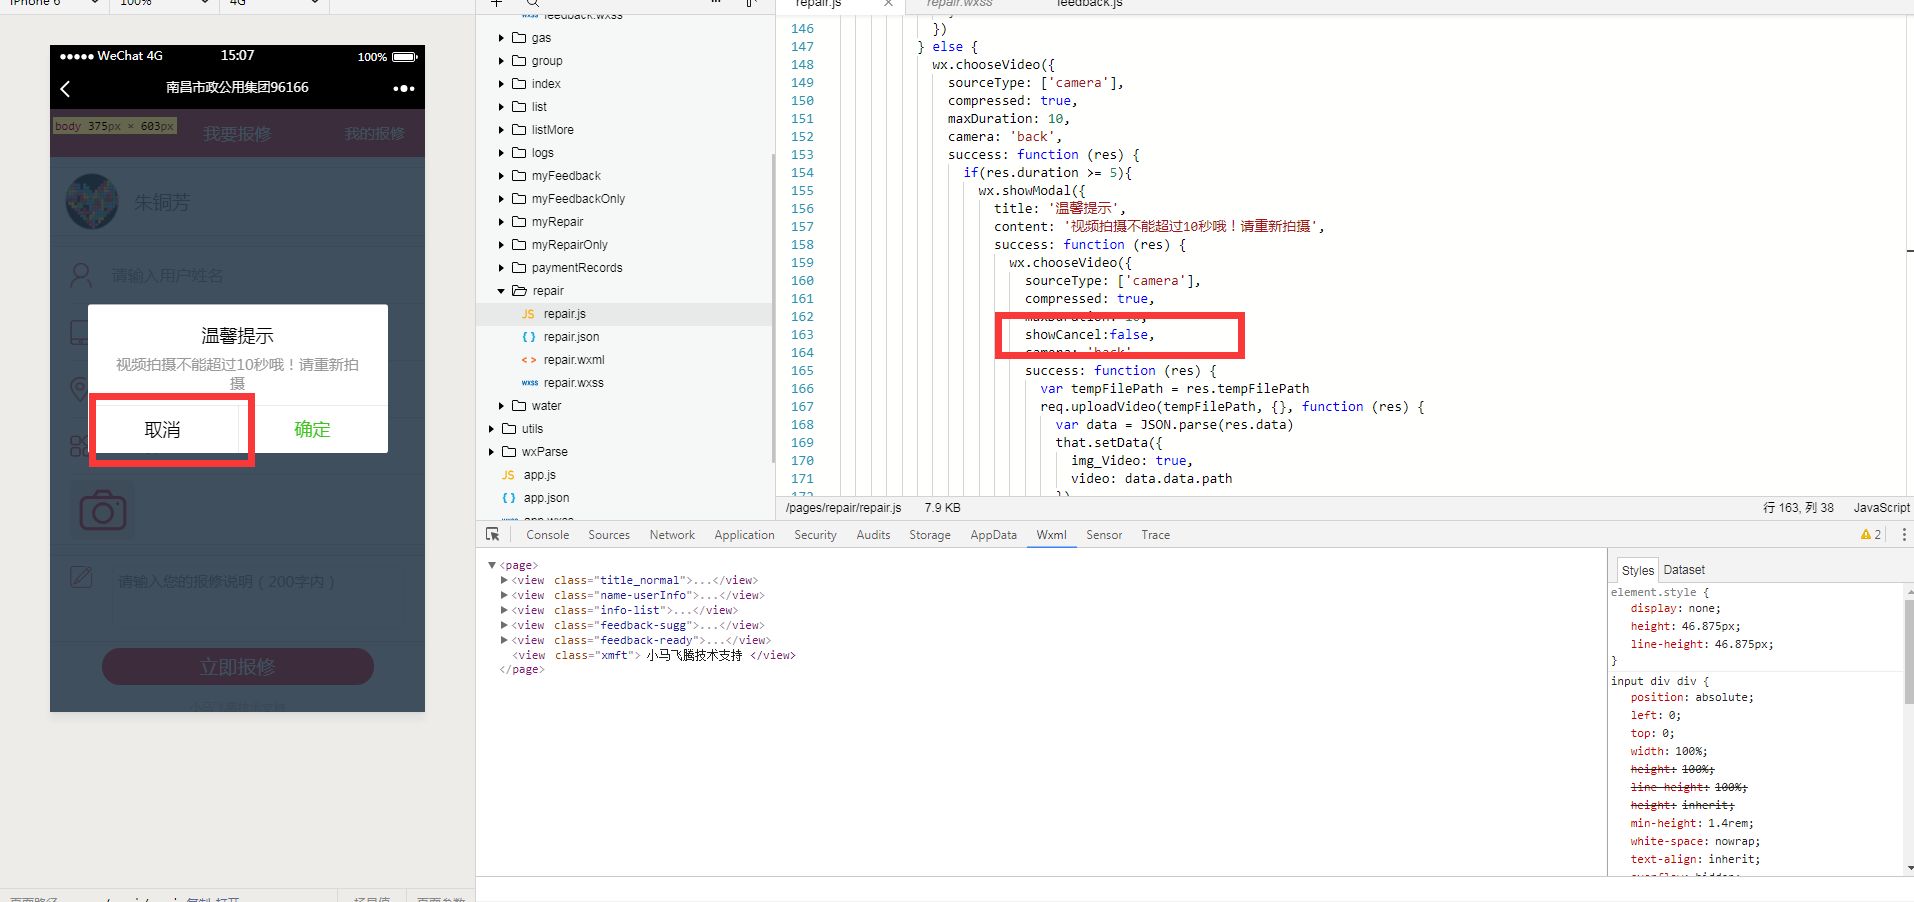
Task: Tap the camera icon on the repair form
Action: (x=102, y=511)
